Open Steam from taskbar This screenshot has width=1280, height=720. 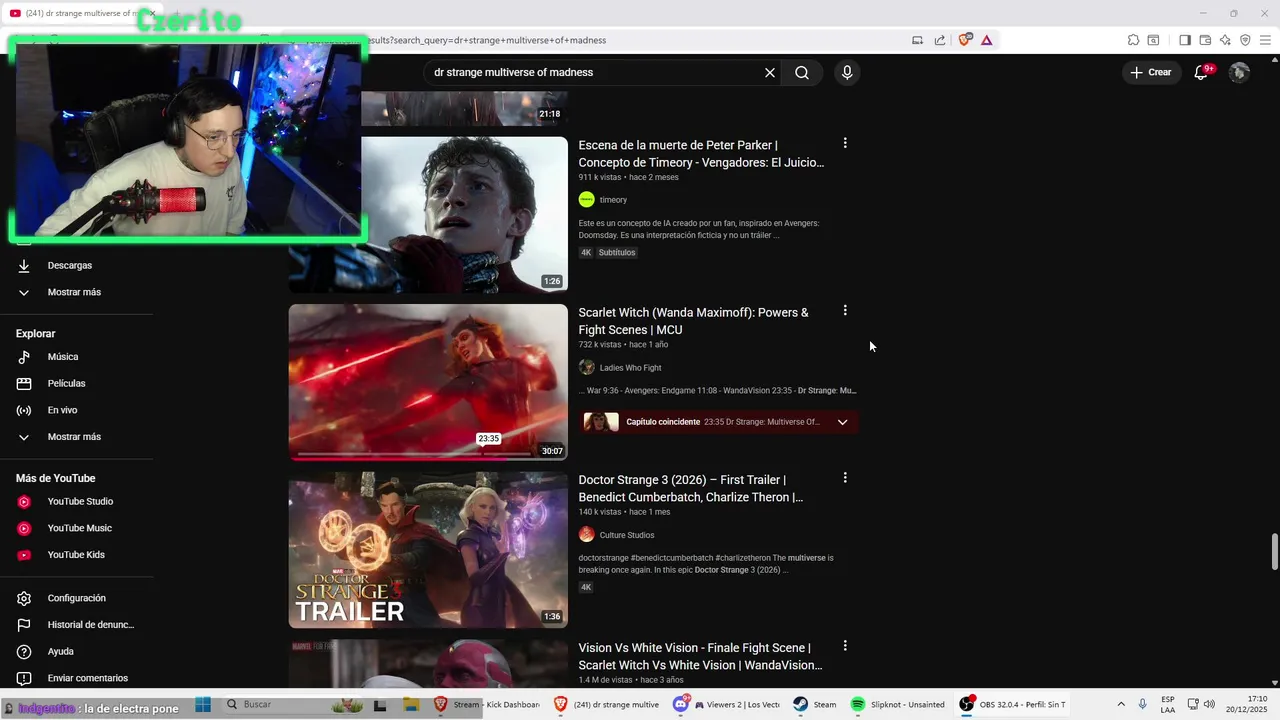pyautogui.click(x=815, y=704)
